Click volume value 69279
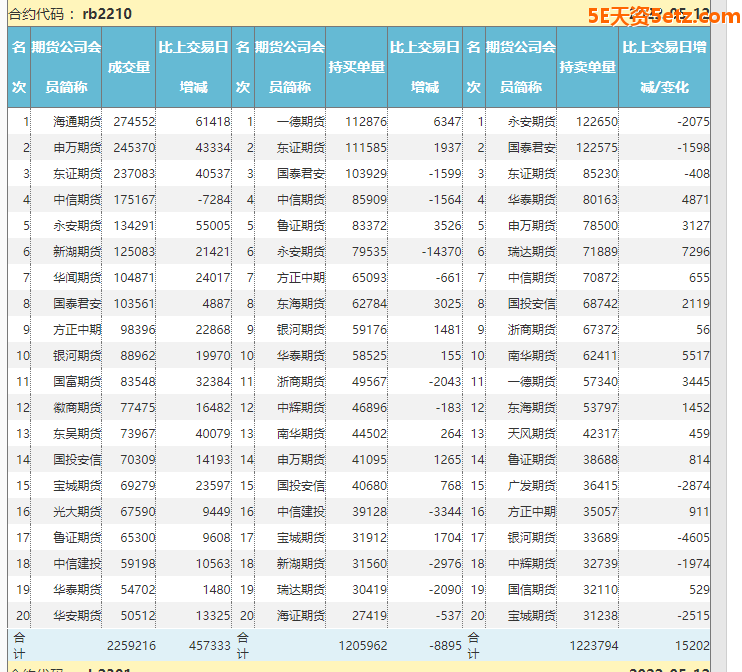Viewport: 742px width, 672px height. 137,486
